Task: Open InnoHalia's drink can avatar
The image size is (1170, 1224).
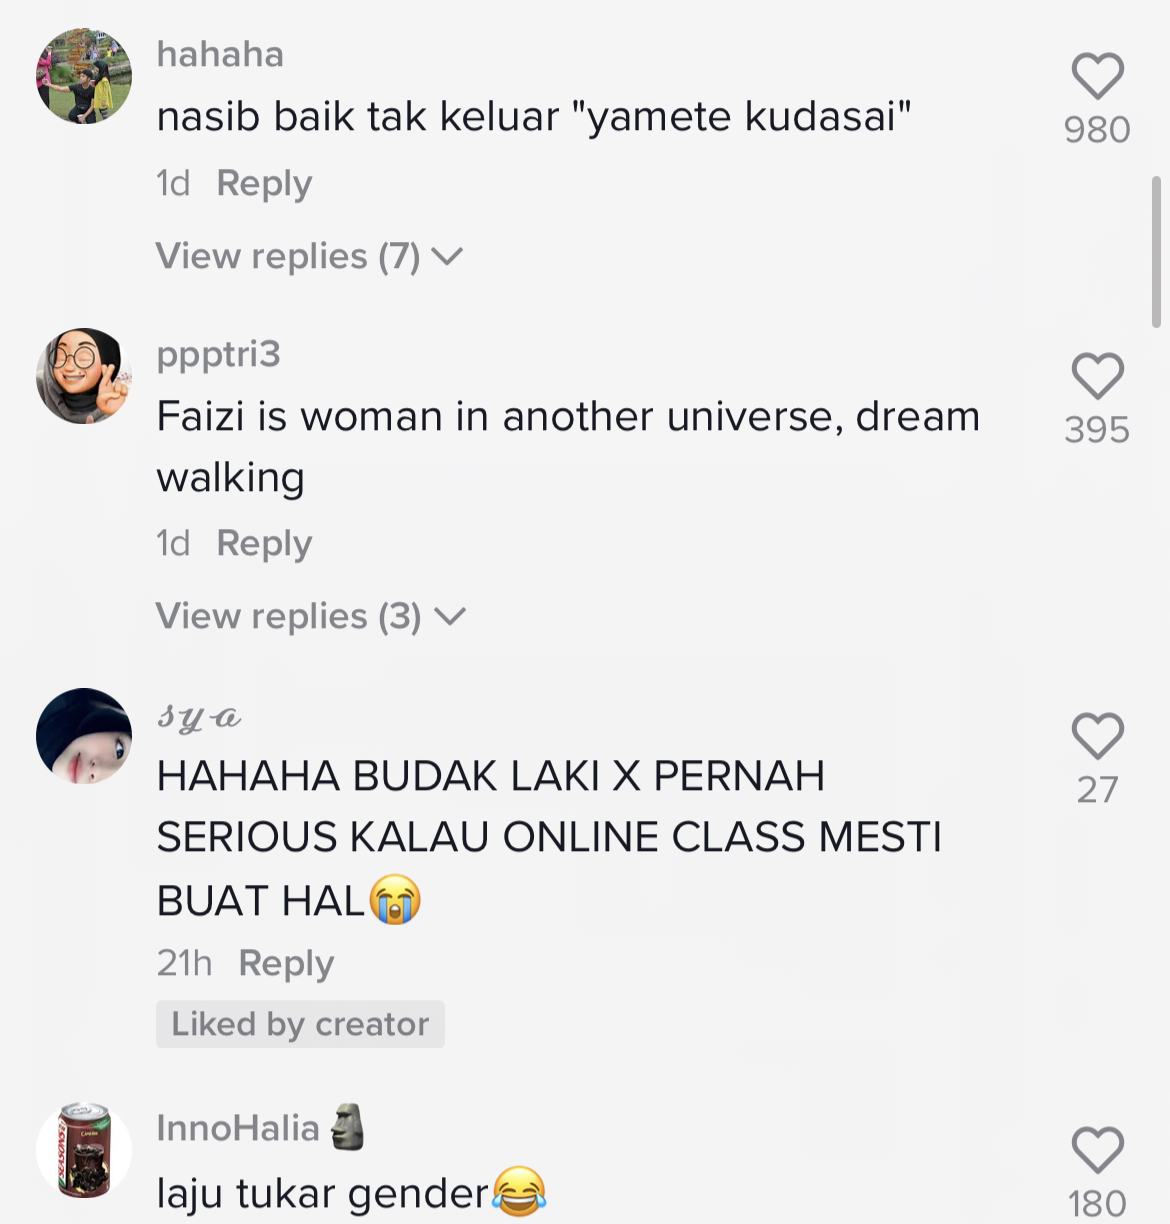Action: tap(84, 1150)
